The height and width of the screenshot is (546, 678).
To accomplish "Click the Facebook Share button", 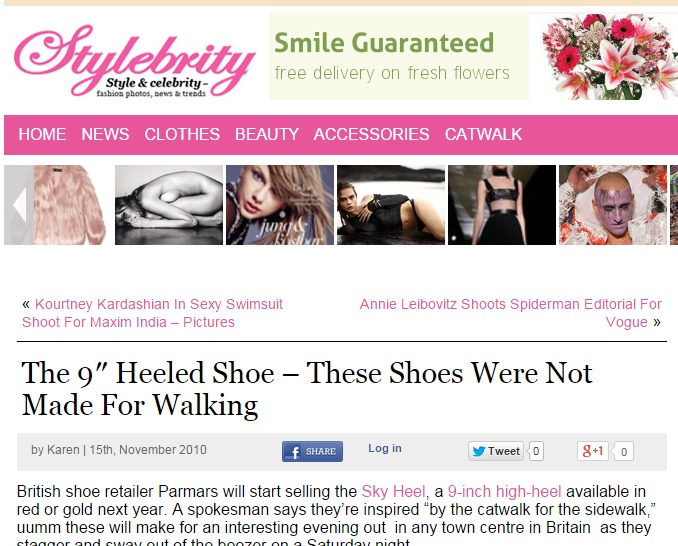I will [312, 451].
